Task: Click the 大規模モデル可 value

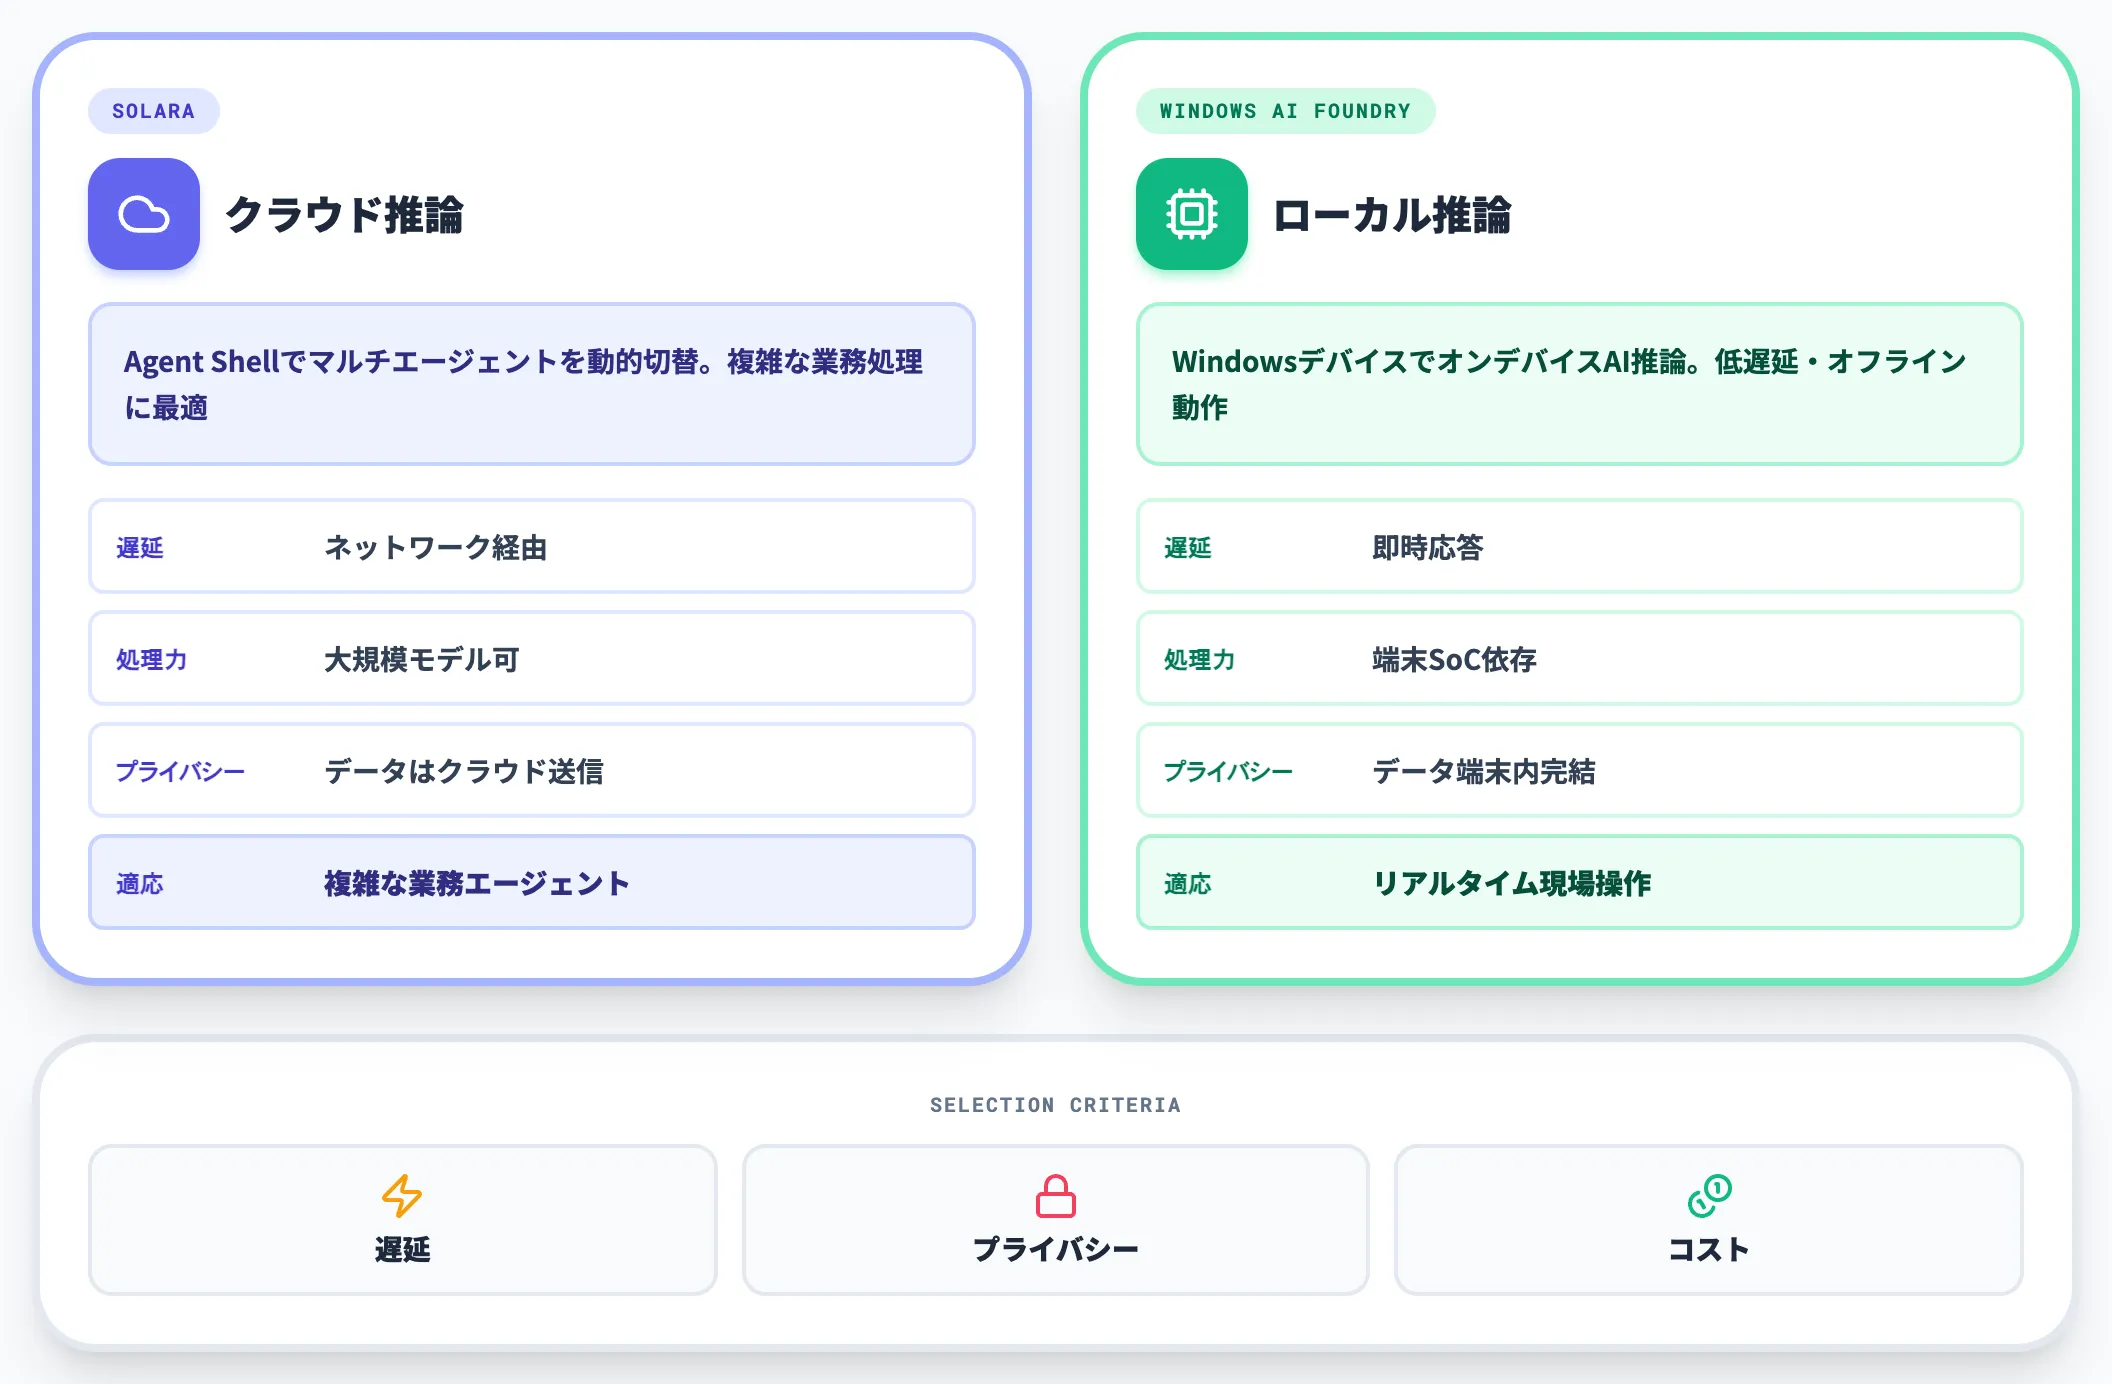Action: point(422,660)
